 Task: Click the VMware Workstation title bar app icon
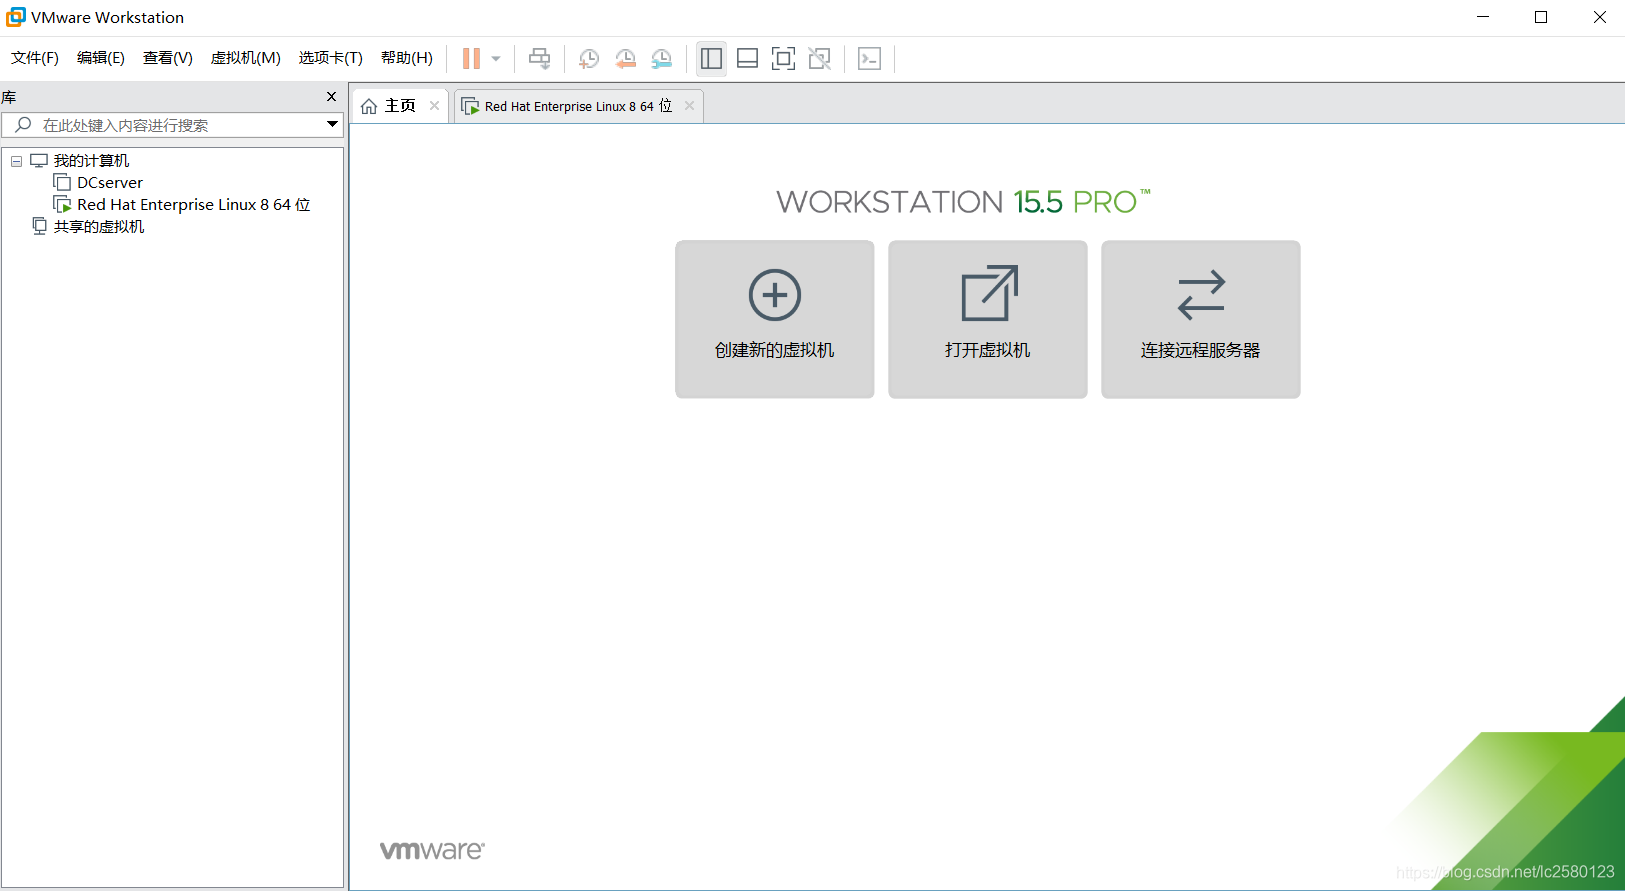coord(16,17)
